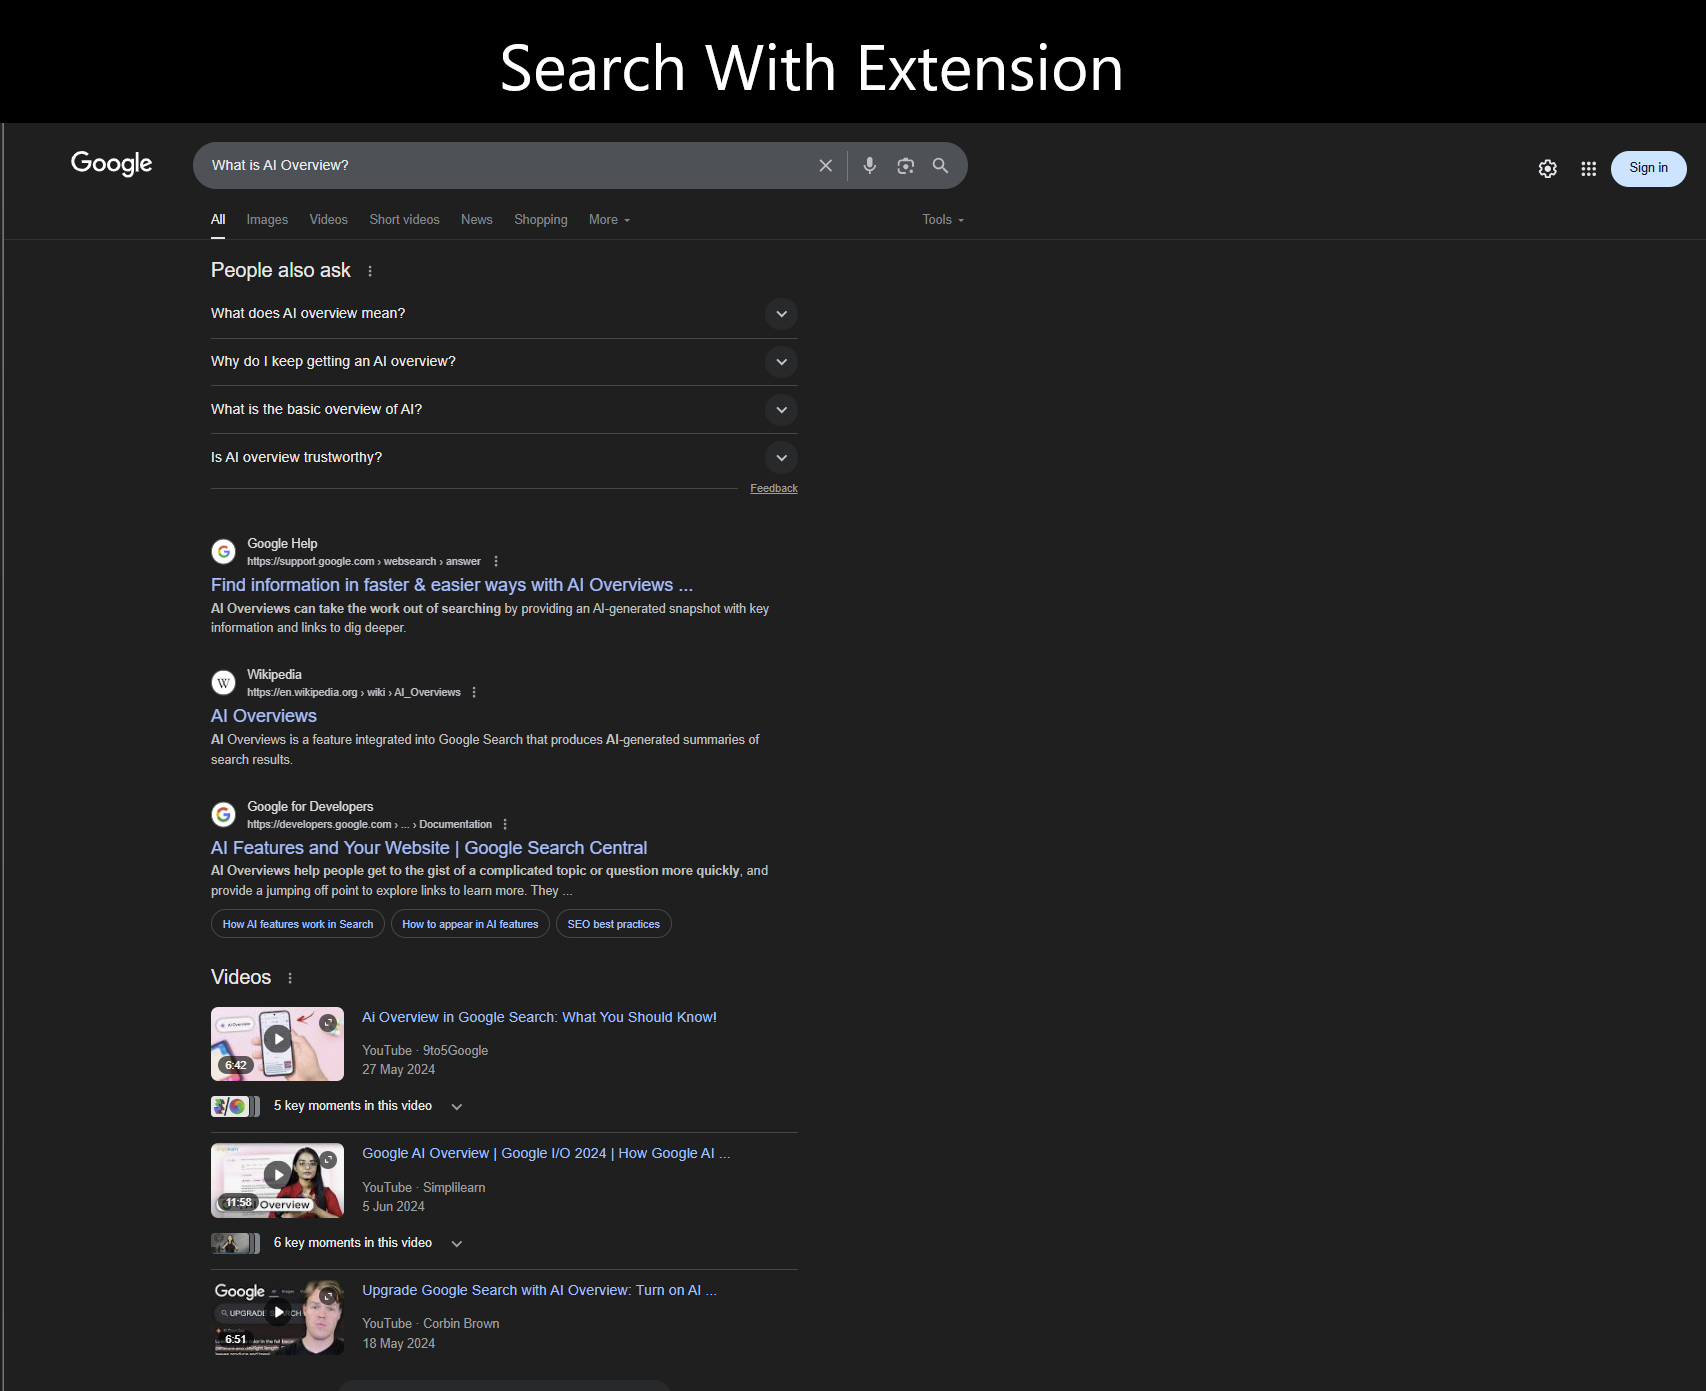This screenshot has width=1706, height=1391.
Task: Switch to the Videos tab
Action: 329,220
